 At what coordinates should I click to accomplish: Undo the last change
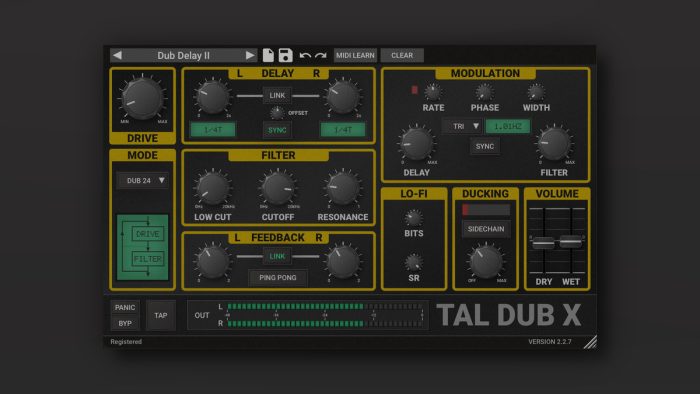point(305,55)
